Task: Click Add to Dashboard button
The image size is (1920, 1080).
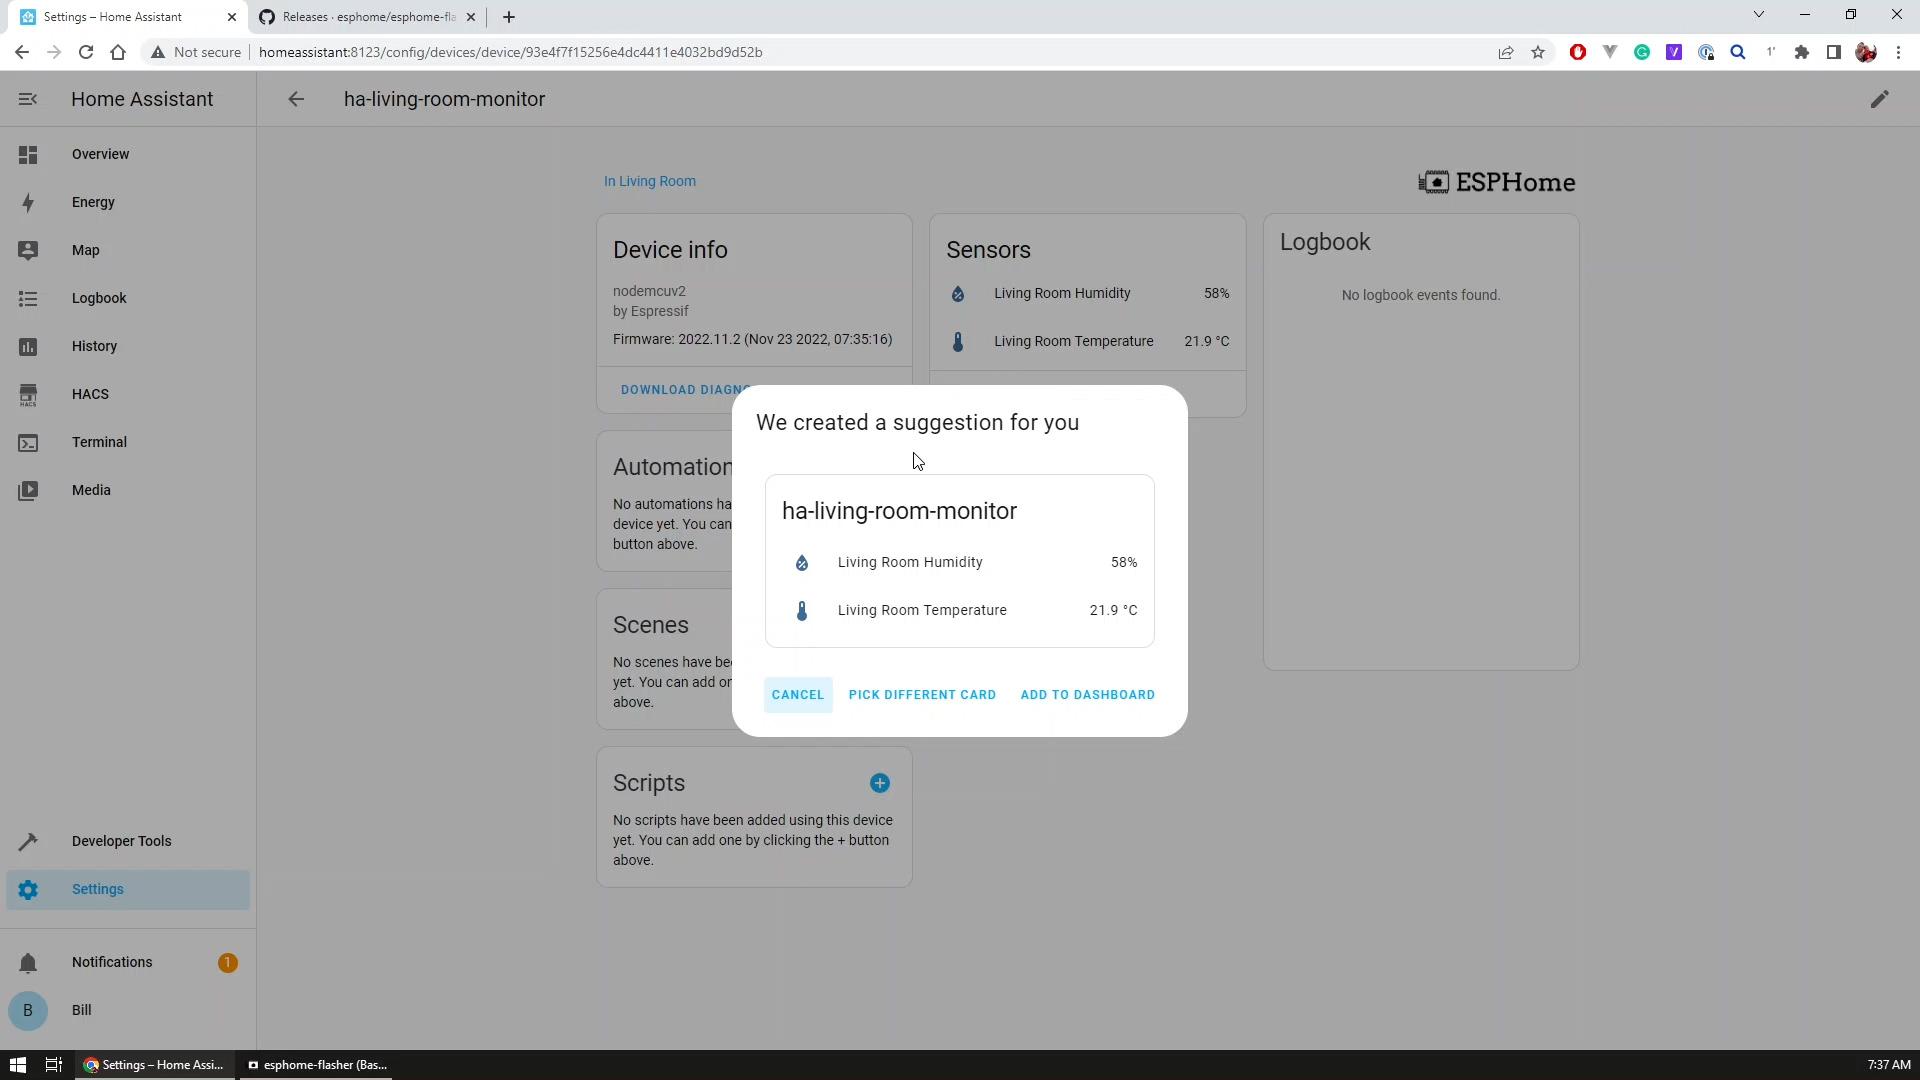Action: [1087, 695]
